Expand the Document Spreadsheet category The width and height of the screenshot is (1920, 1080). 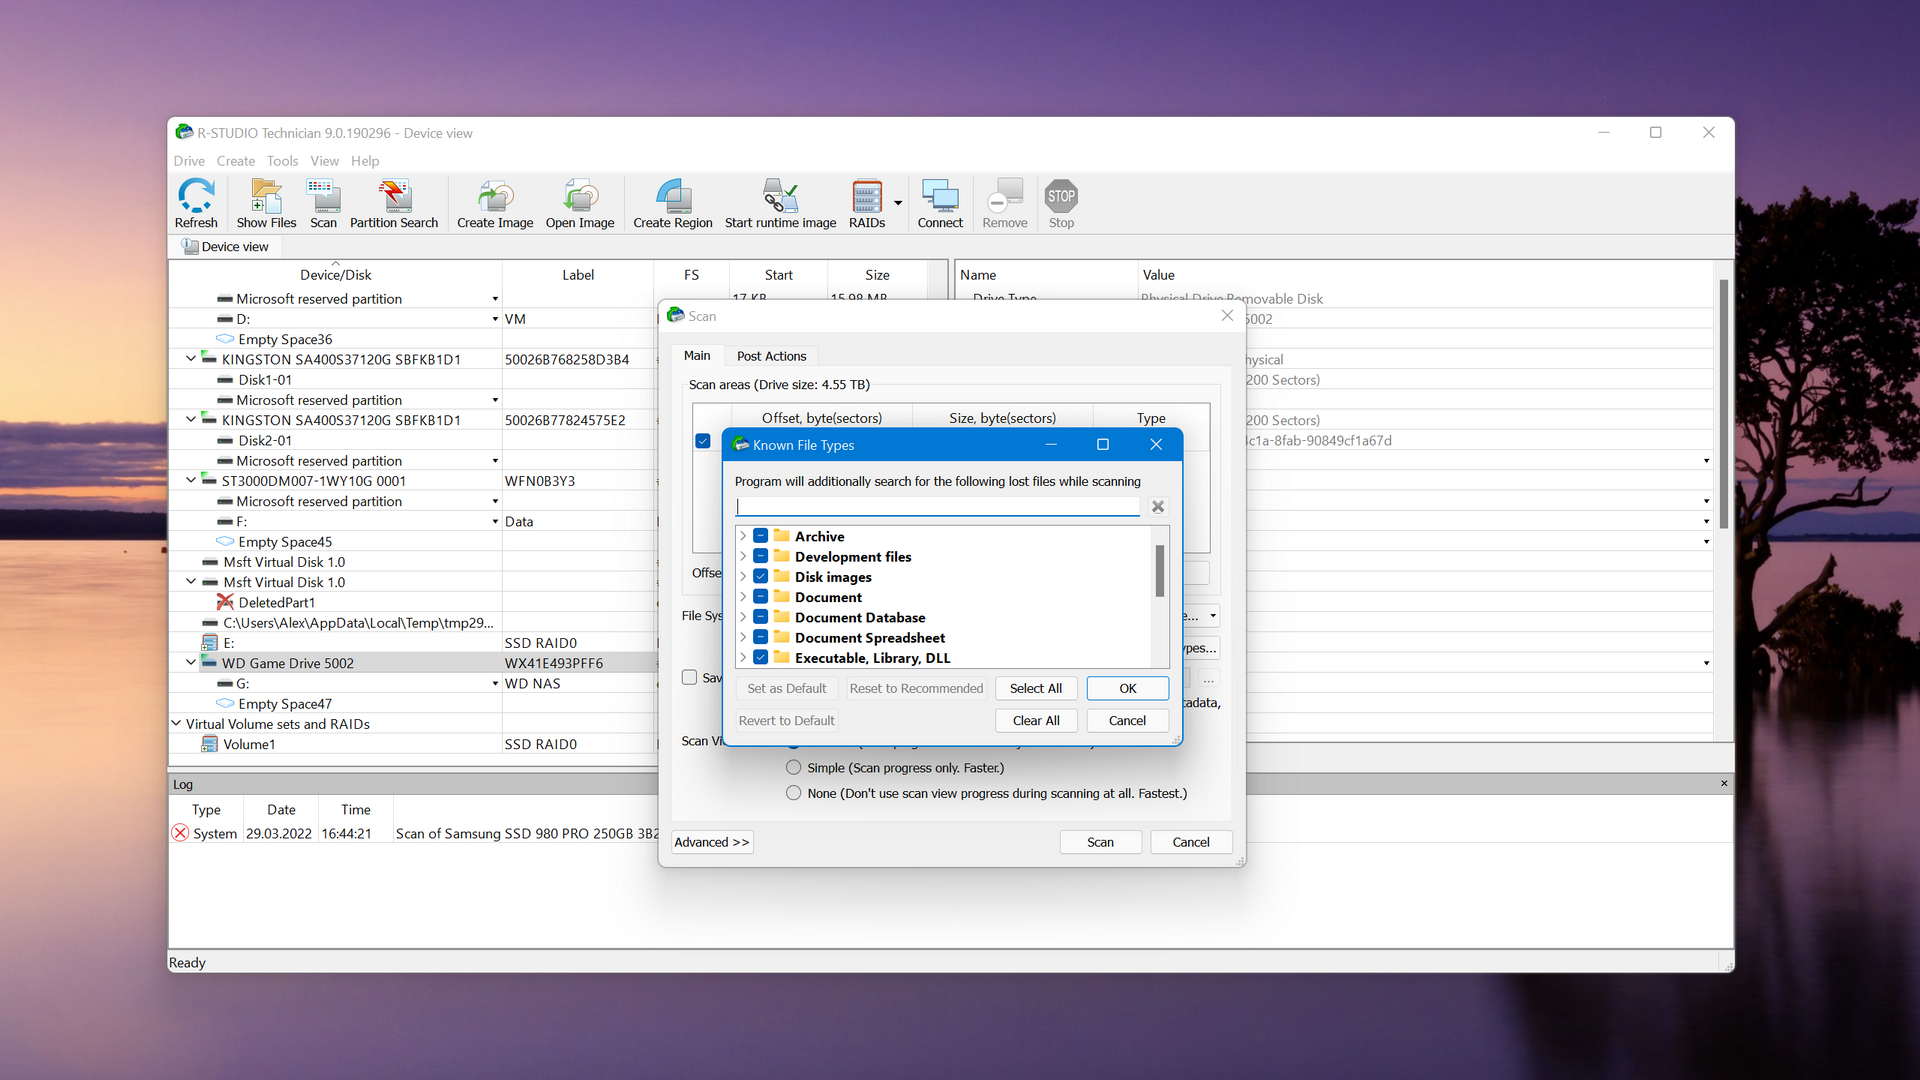point(743,637)
